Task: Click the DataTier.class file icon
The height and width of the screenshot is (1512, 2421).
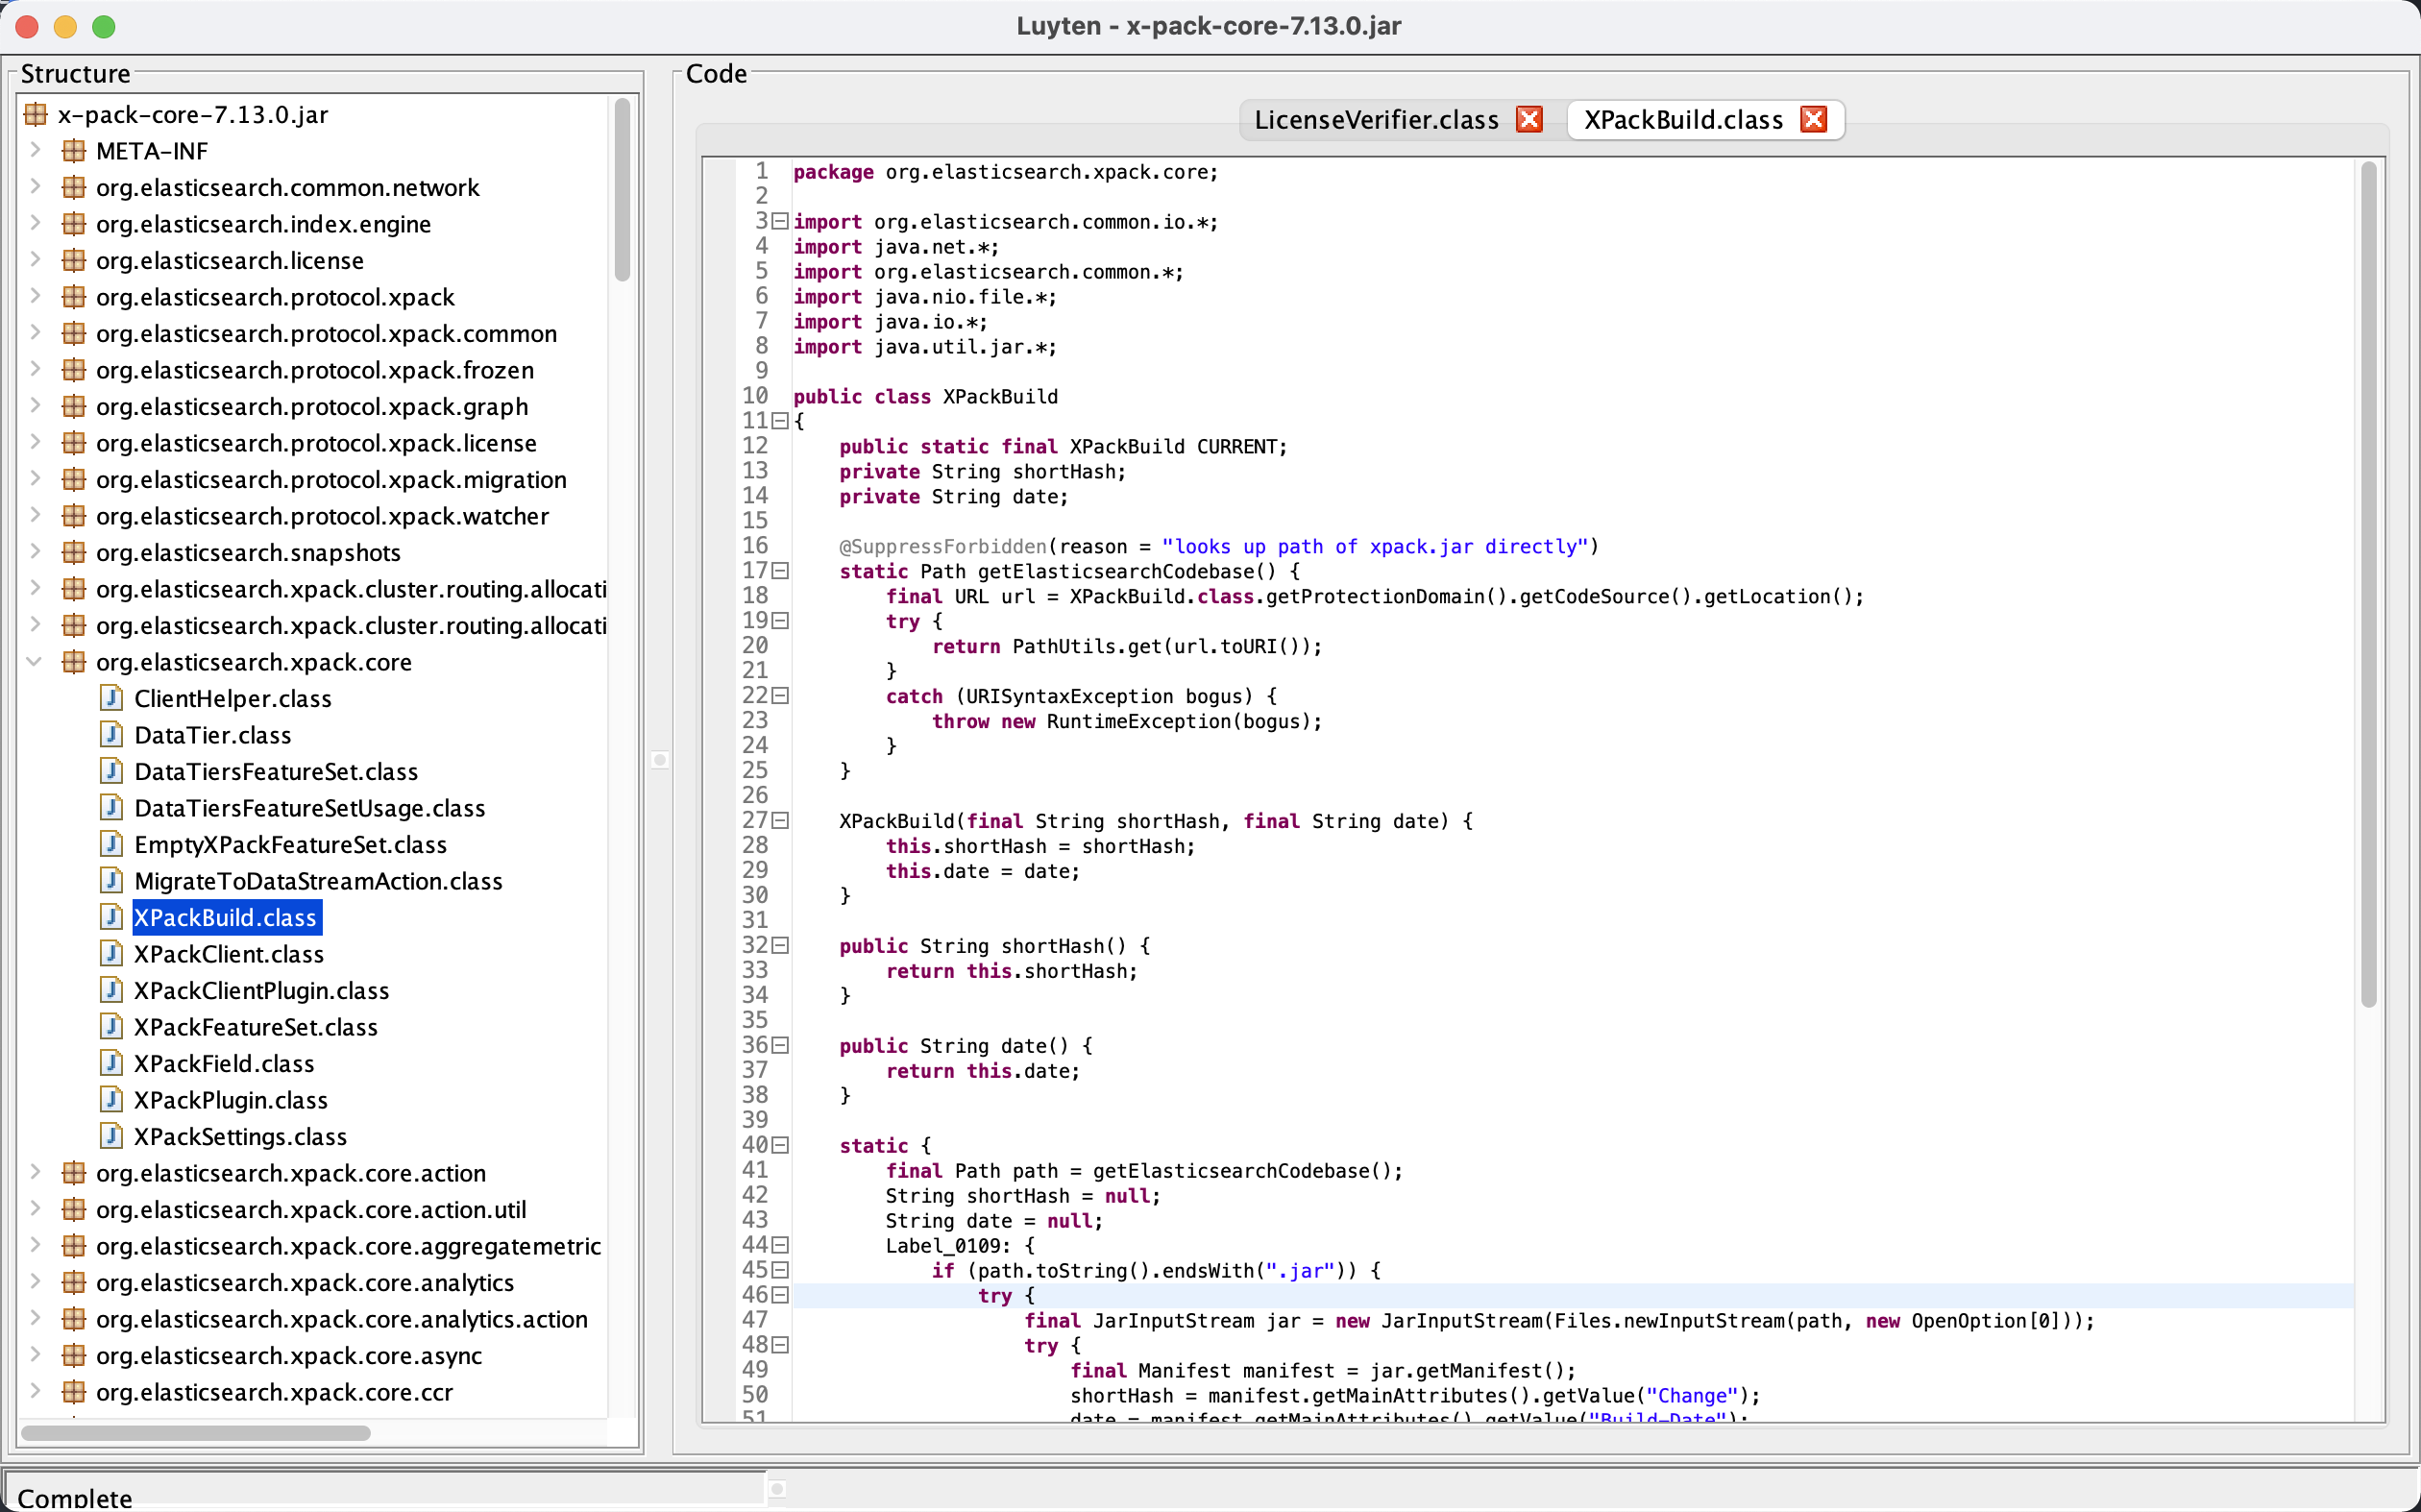Action: pyautogui.click(x=112, y=735)
